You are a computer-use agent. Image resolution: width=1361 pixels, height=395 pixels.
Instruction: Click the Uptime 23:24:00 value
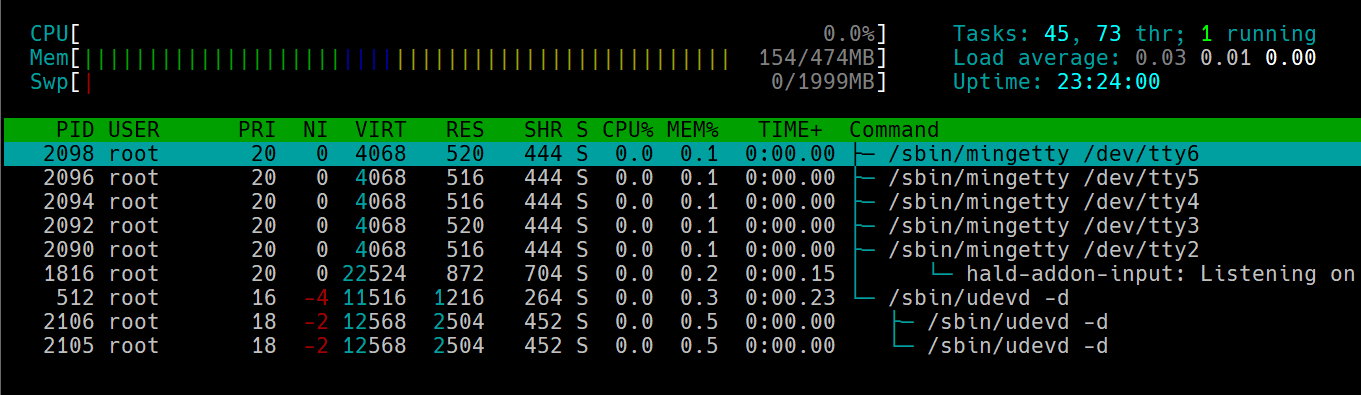[x=1109, y=82]
